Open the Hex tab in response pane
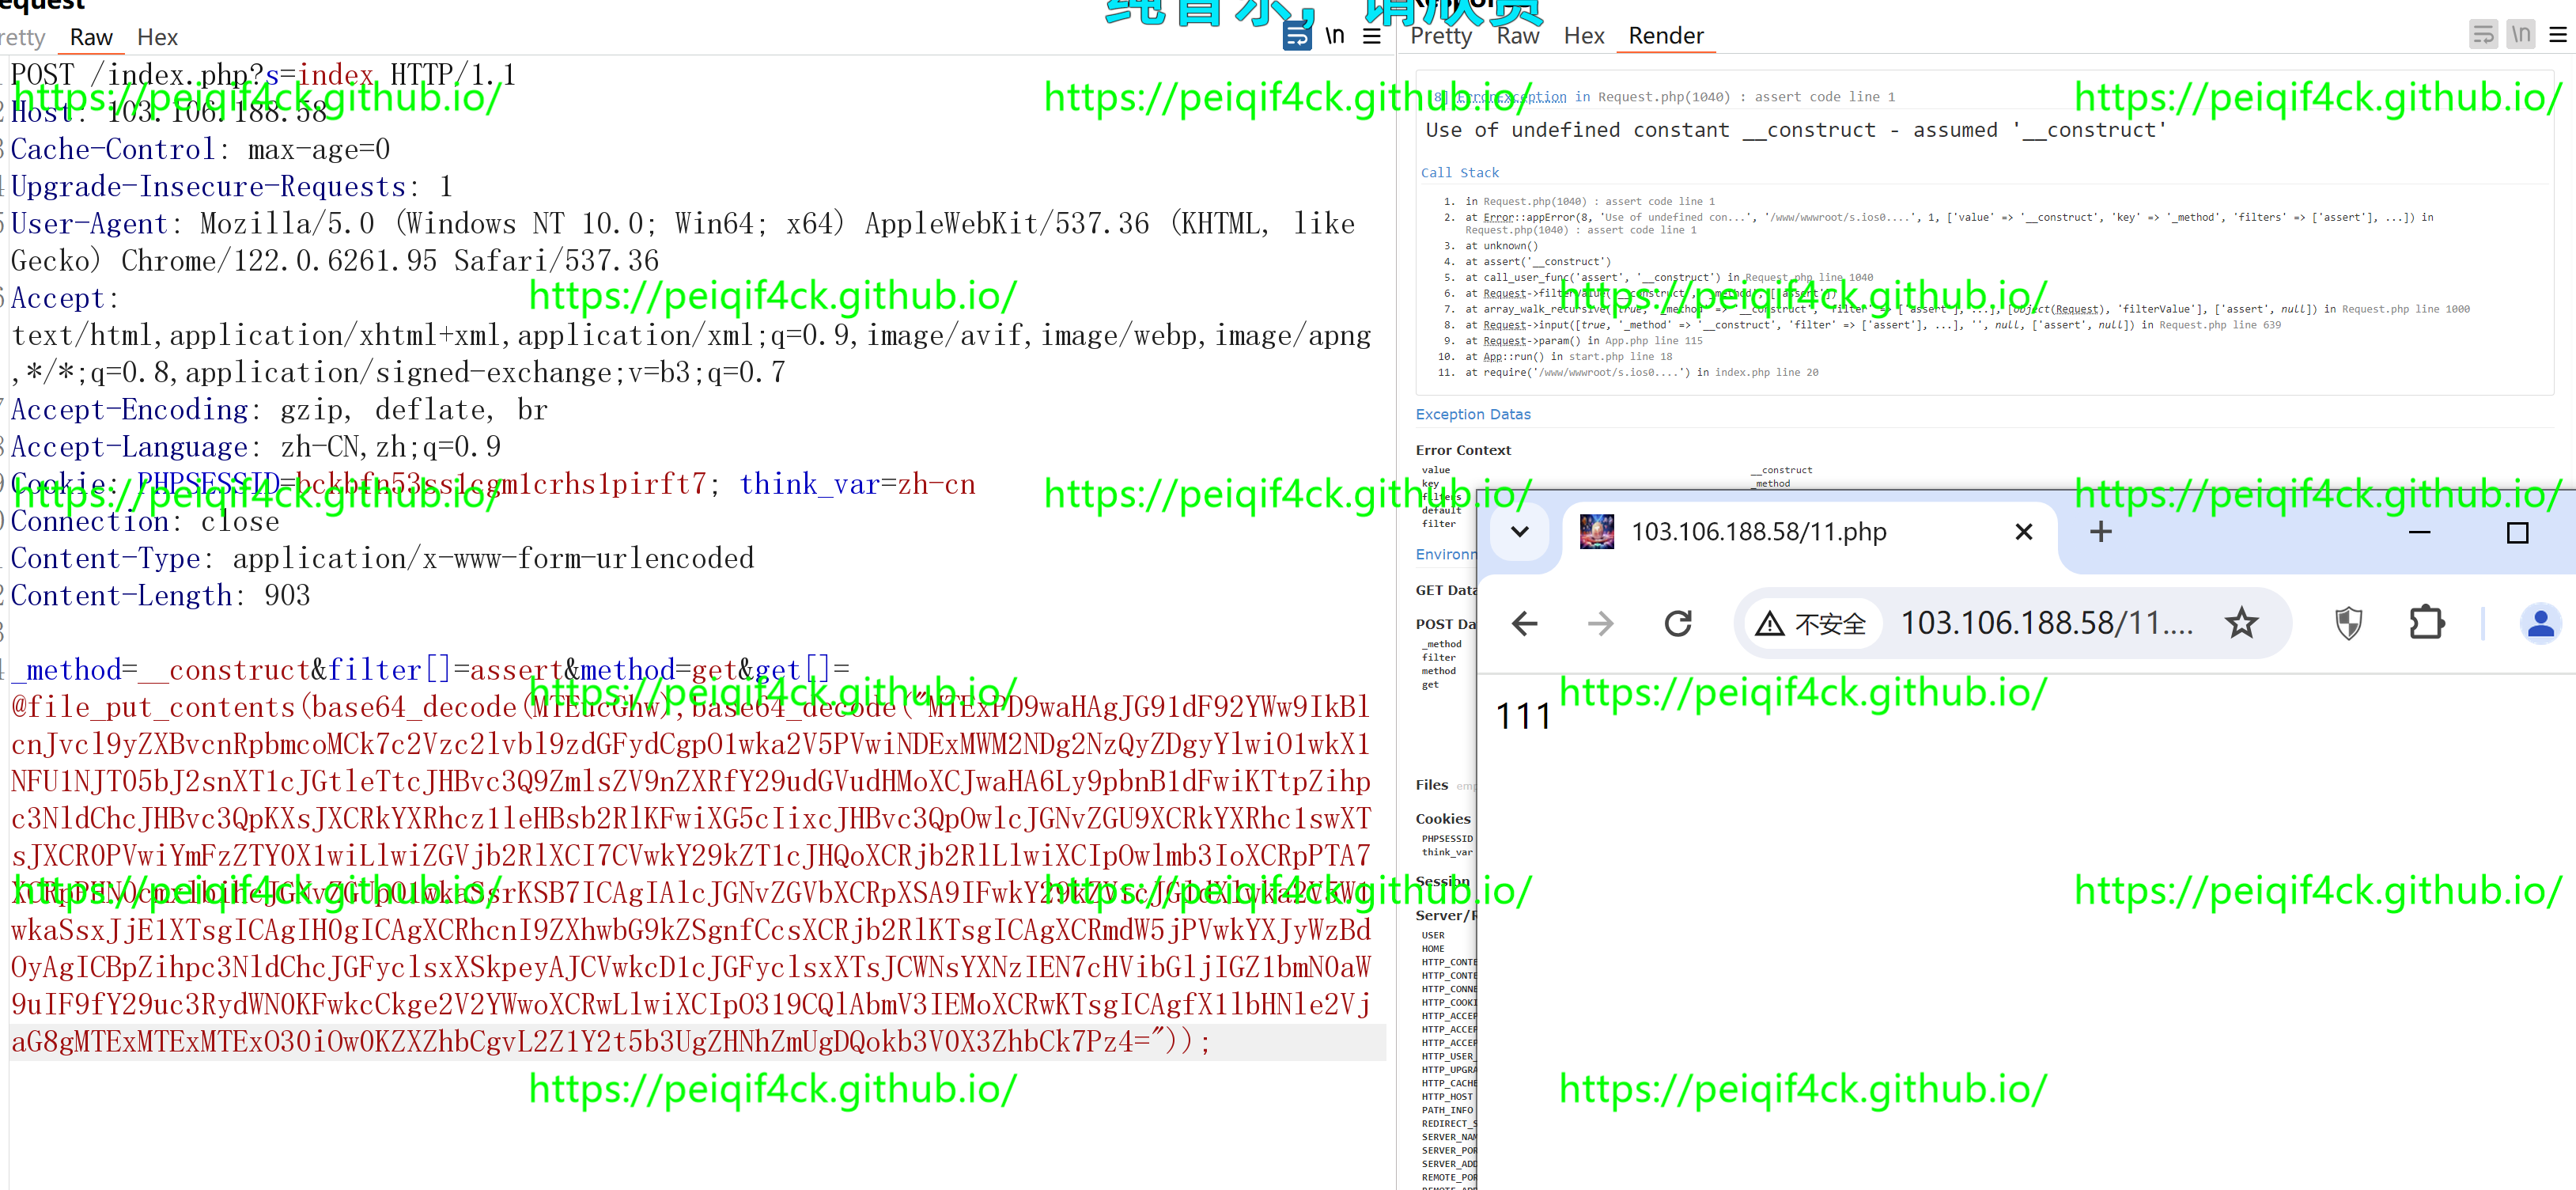The height and width of the screenshot is (1190, 2576). (x=1584, y=36)
